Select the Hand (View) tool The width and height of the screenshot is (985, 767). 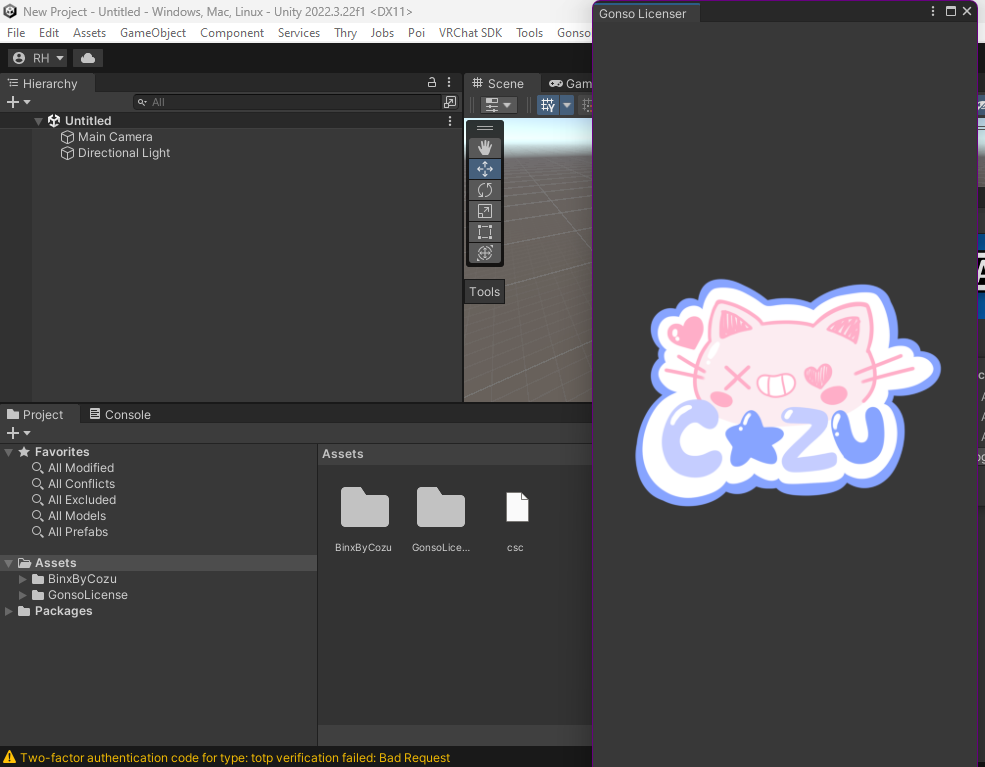pos(484,148)
